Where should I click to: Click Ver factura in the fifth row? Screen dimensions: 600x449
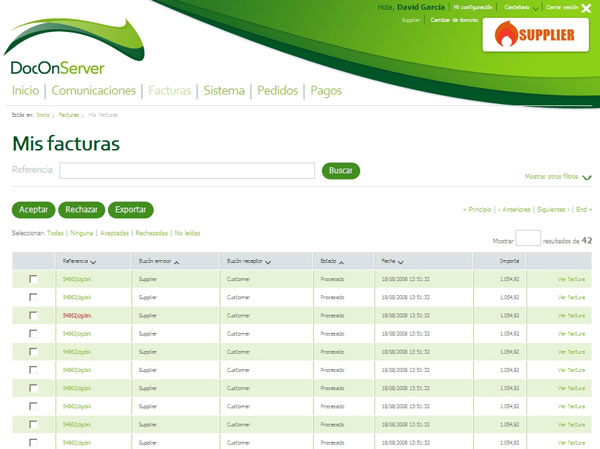click(571, 352)
